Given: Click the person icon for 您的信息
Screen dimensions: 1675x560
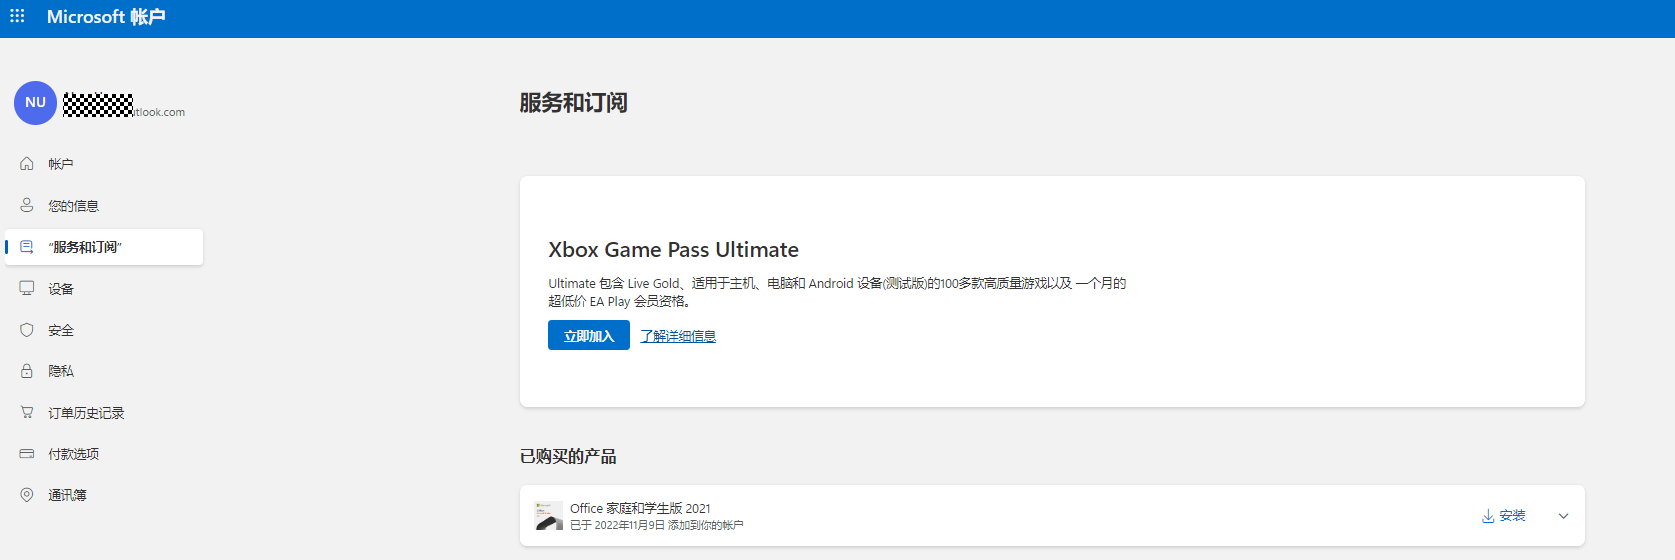Looking at the screenshot, I should pyautogui.click(x=27, y=205).
